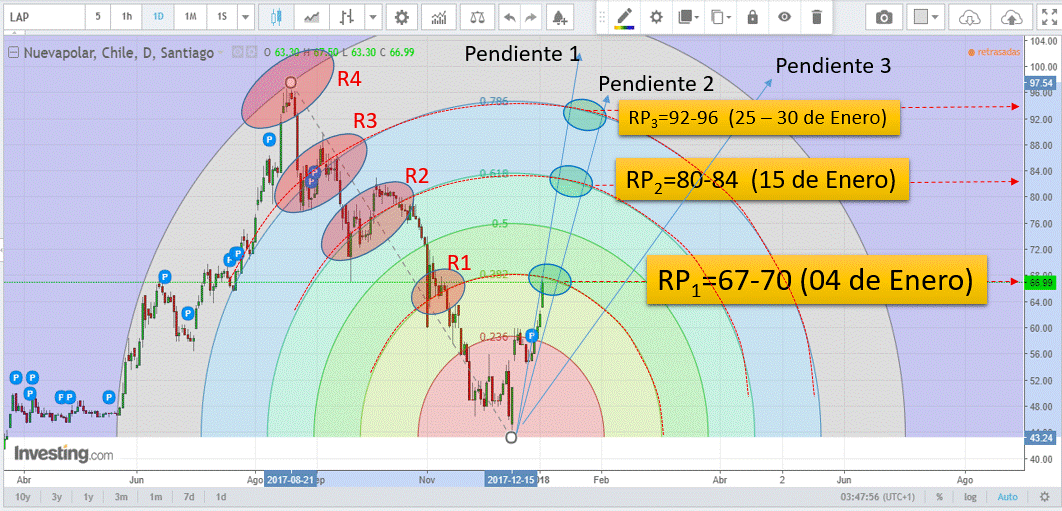The width and height of the screenshot is (1062, 511).
Task: Select the 1S interval
Action: [x=221, y=17]
